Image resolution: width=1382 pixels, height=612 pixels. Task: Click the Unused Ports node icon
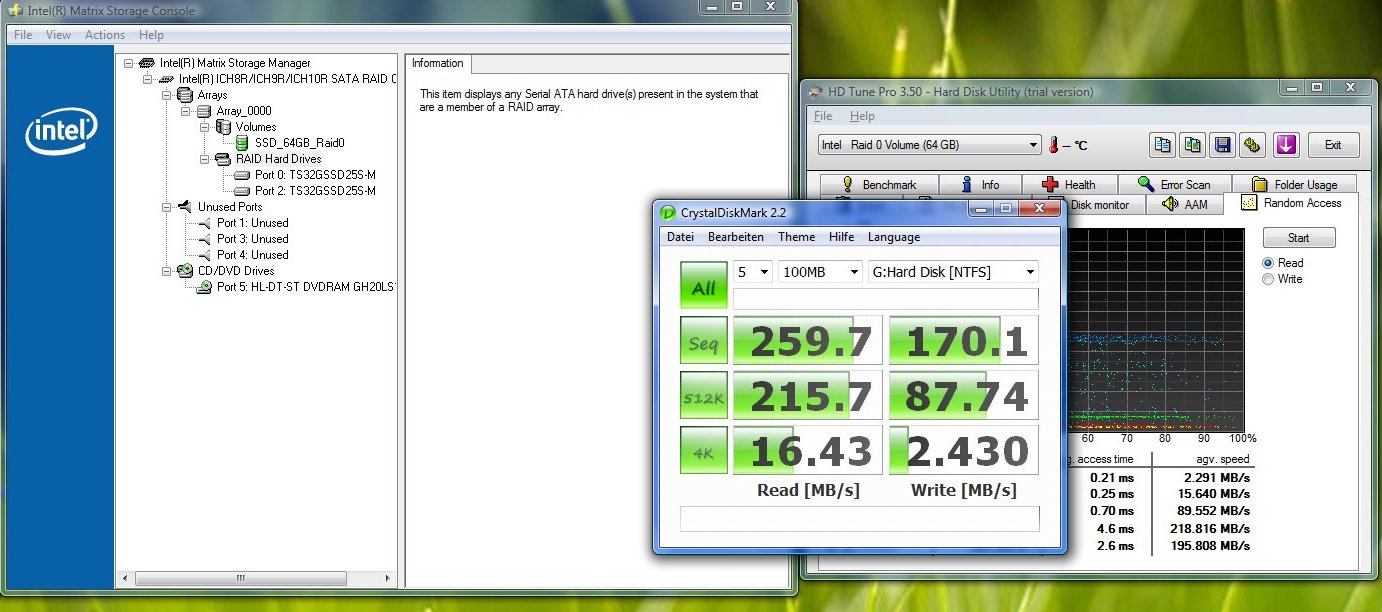click(x=185, y=207)
